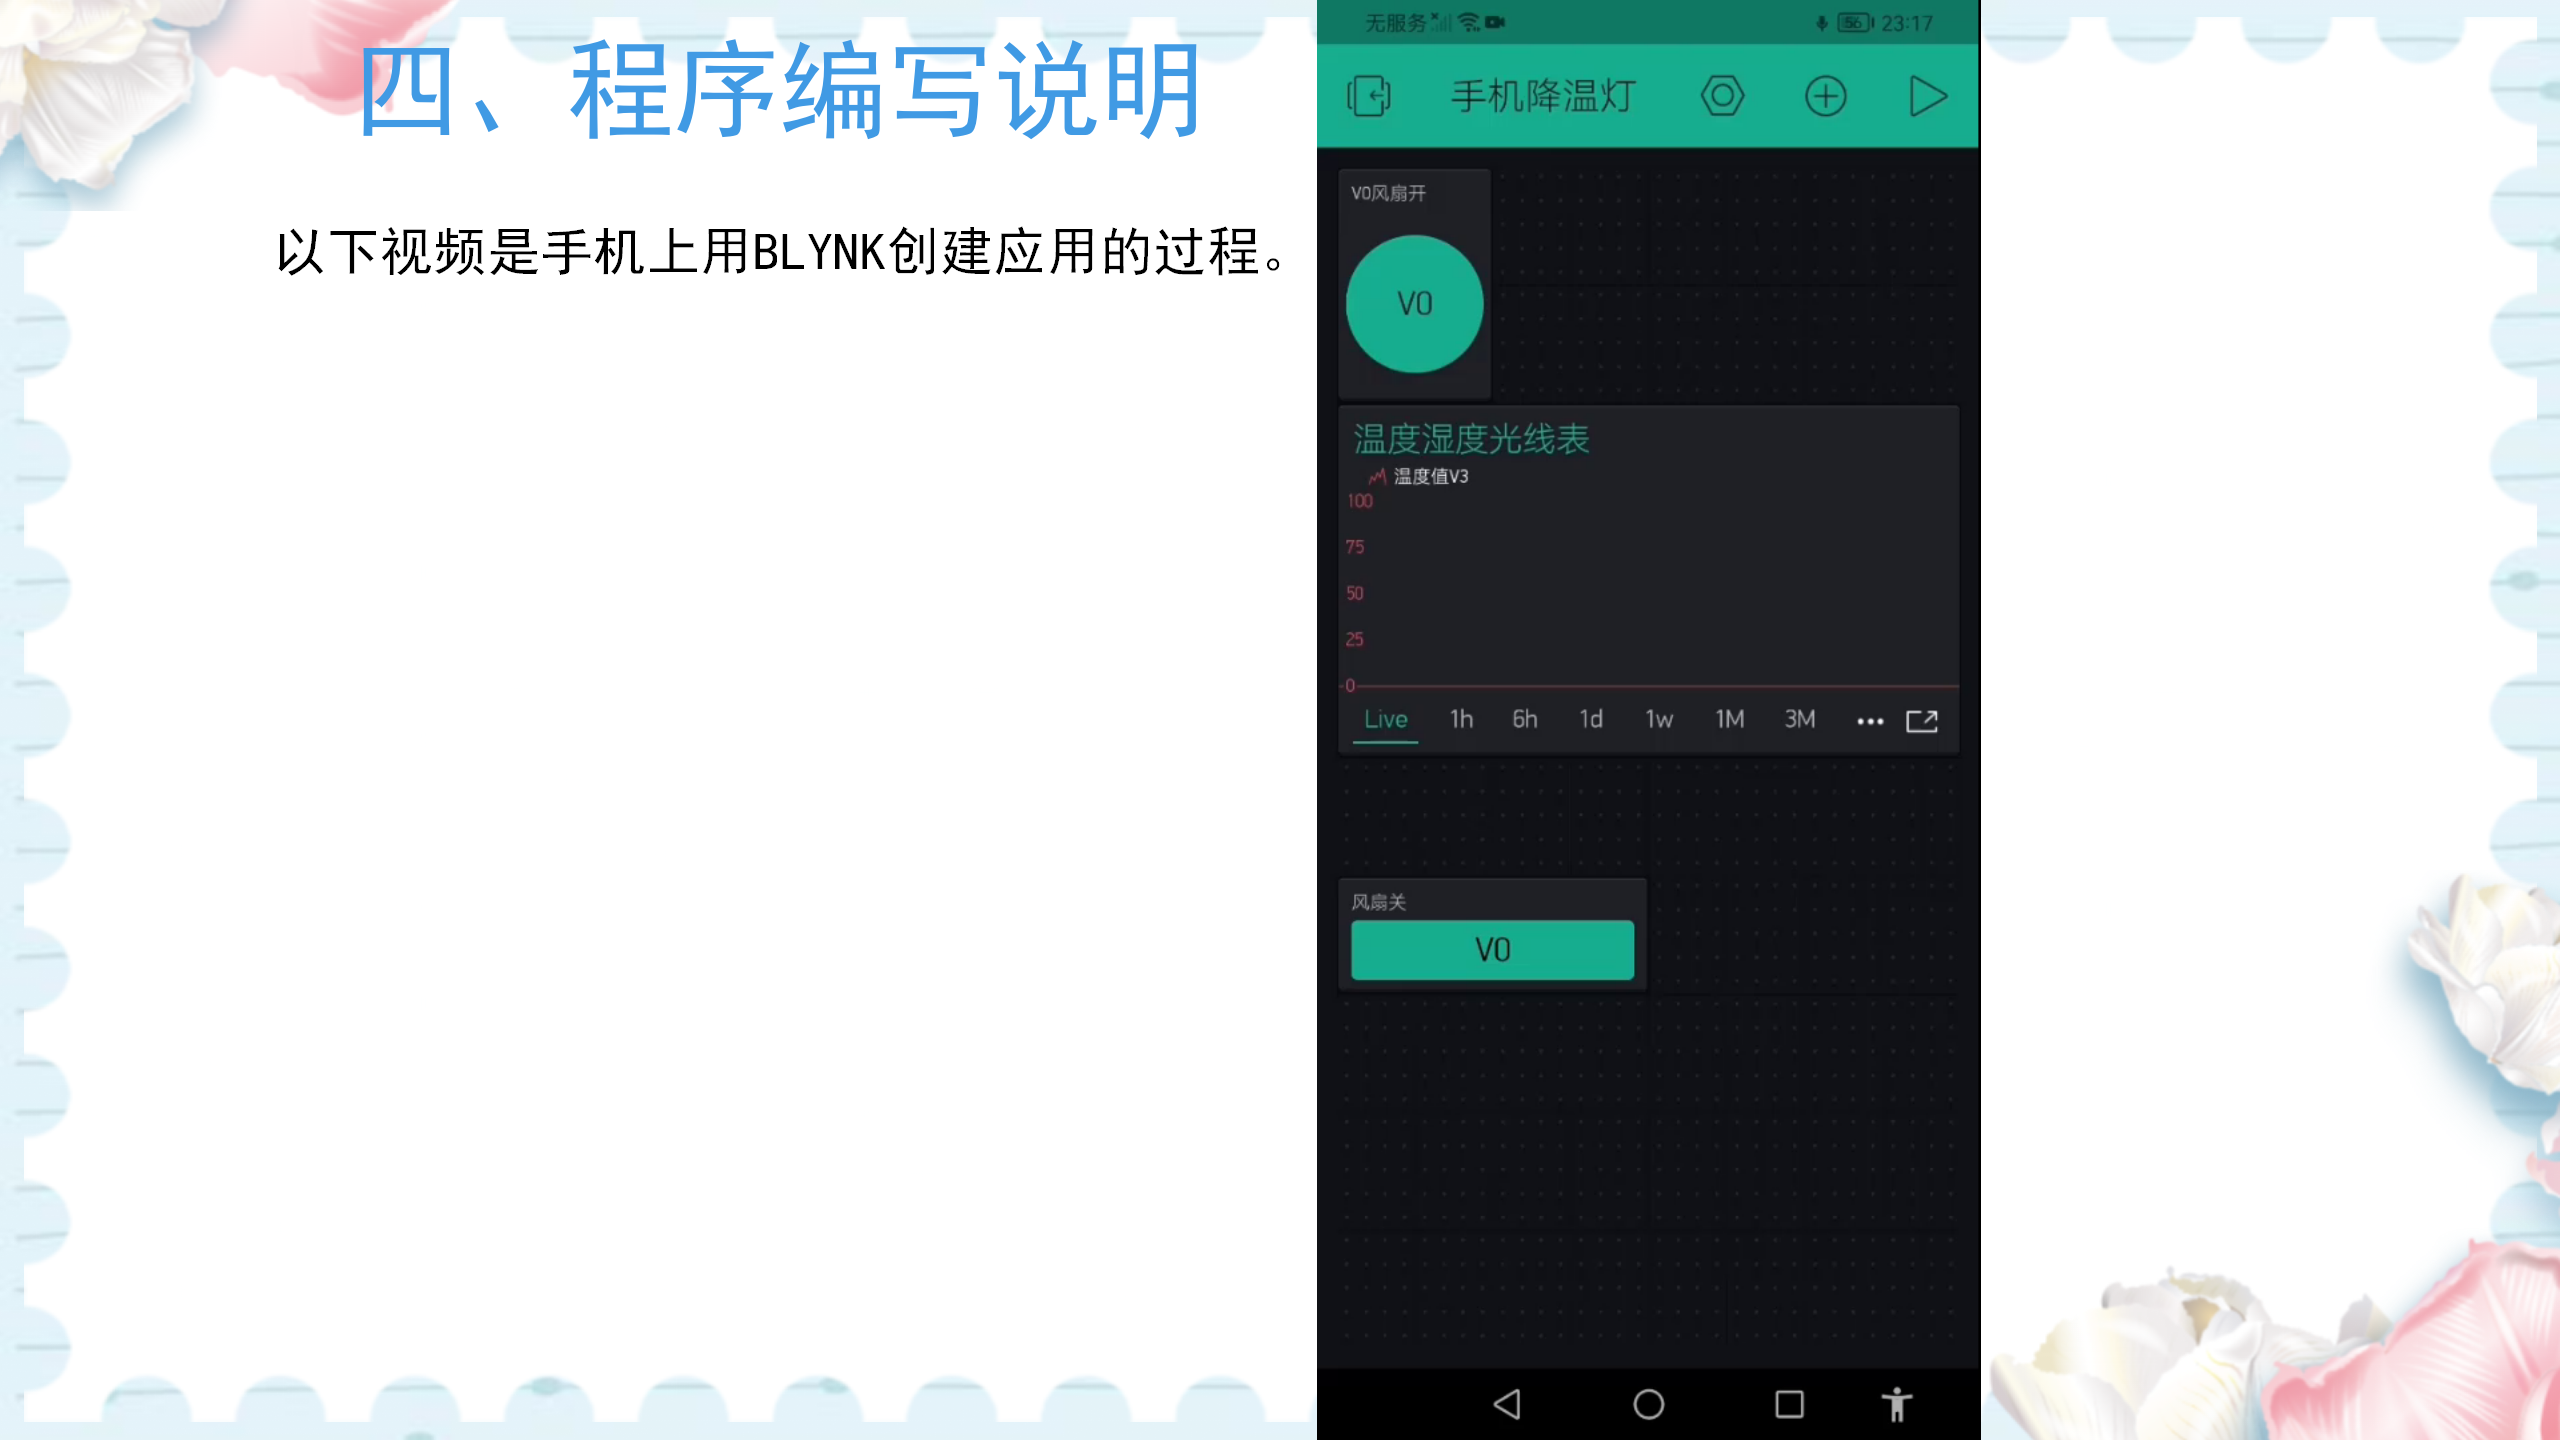Expand the 温度湿度光线表 chart panel
Viewport: 2560px width, 1440px height.
[1922, 721]
